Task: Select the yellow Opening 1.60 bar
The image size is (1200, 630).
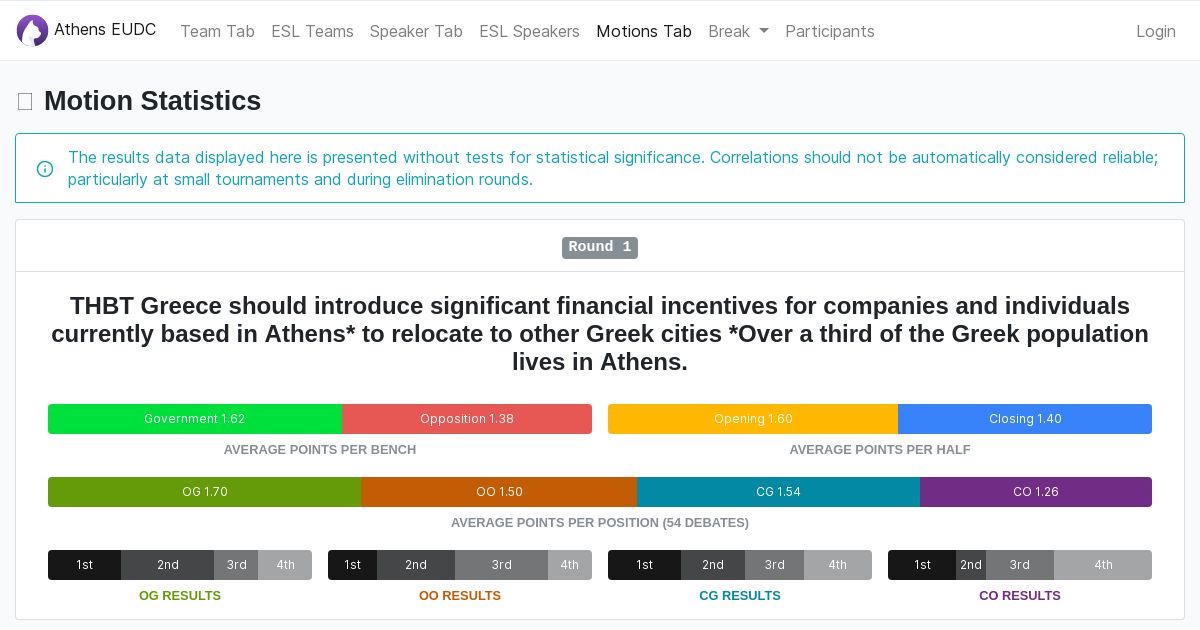Action: pos(753,419)
